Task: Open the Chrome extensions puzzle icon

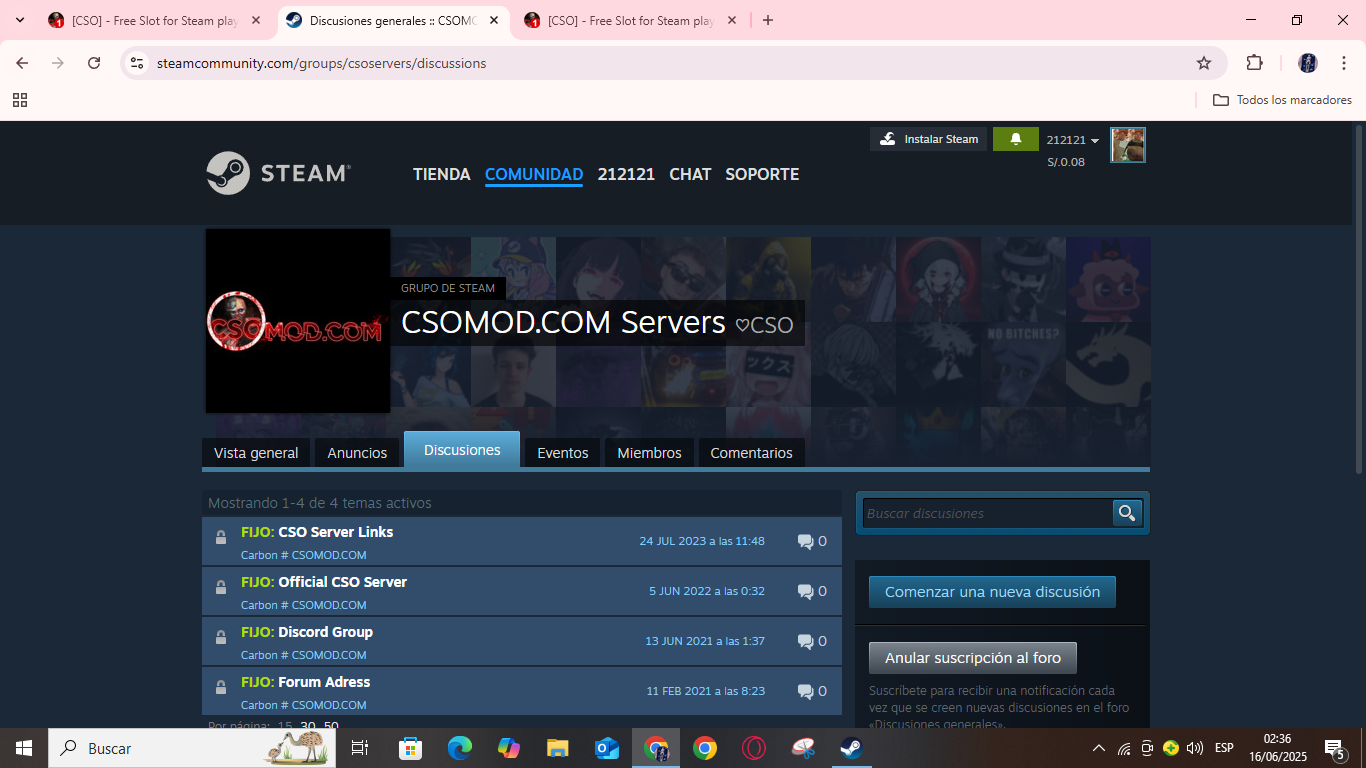Action: (x=1254, y=63)
